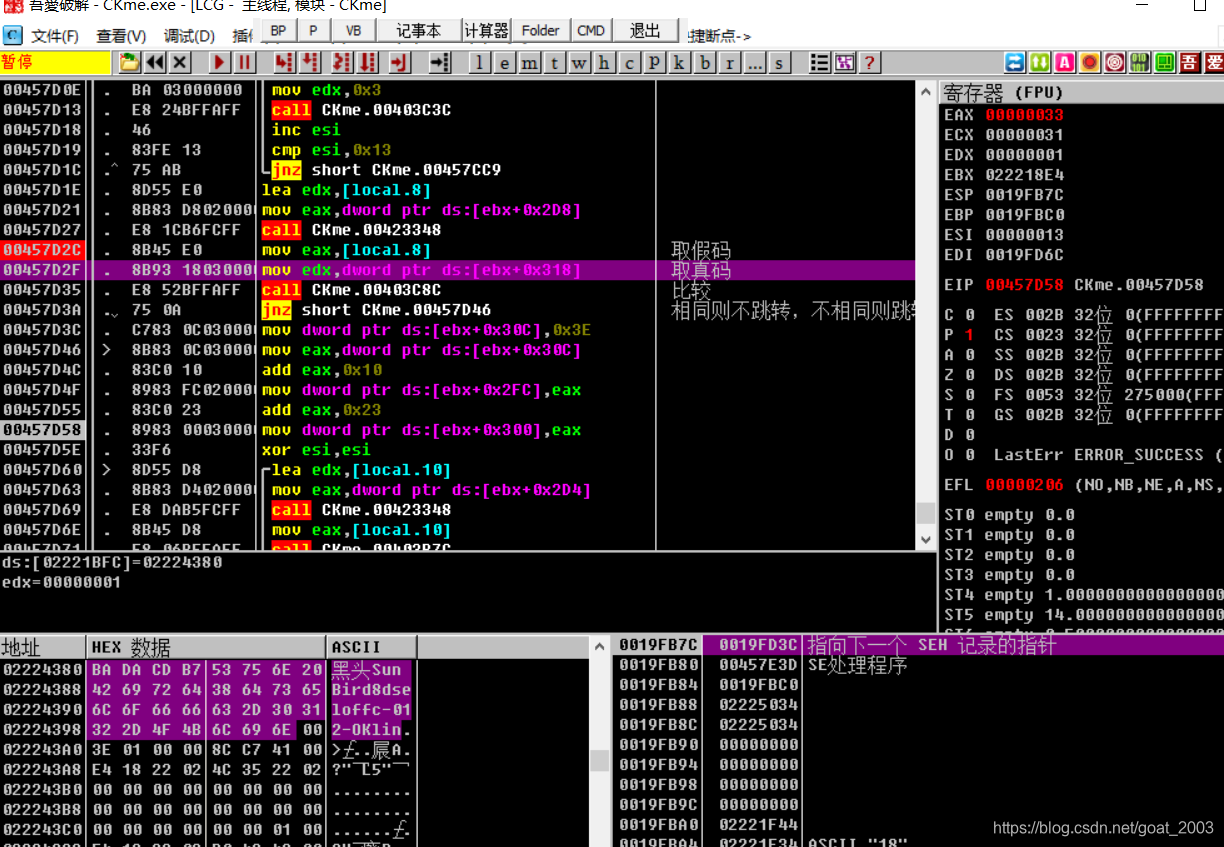Click the Step Over toolbar icon
Viewport: 1224px width, 847px height.
click(310, 63)
